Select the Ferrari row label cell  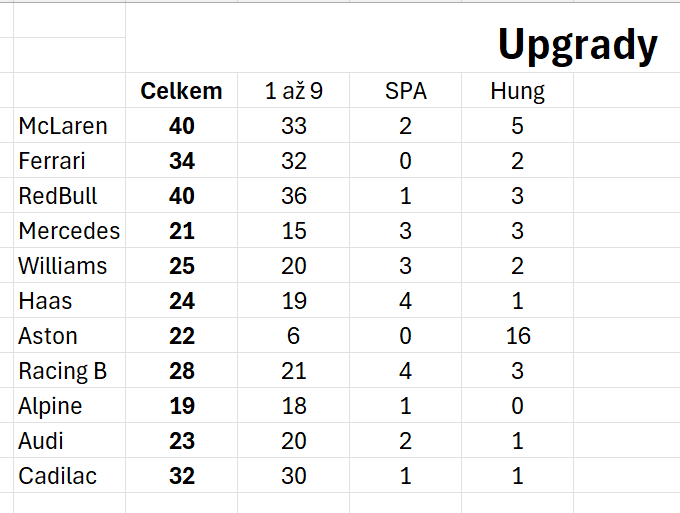coord(69,160)
